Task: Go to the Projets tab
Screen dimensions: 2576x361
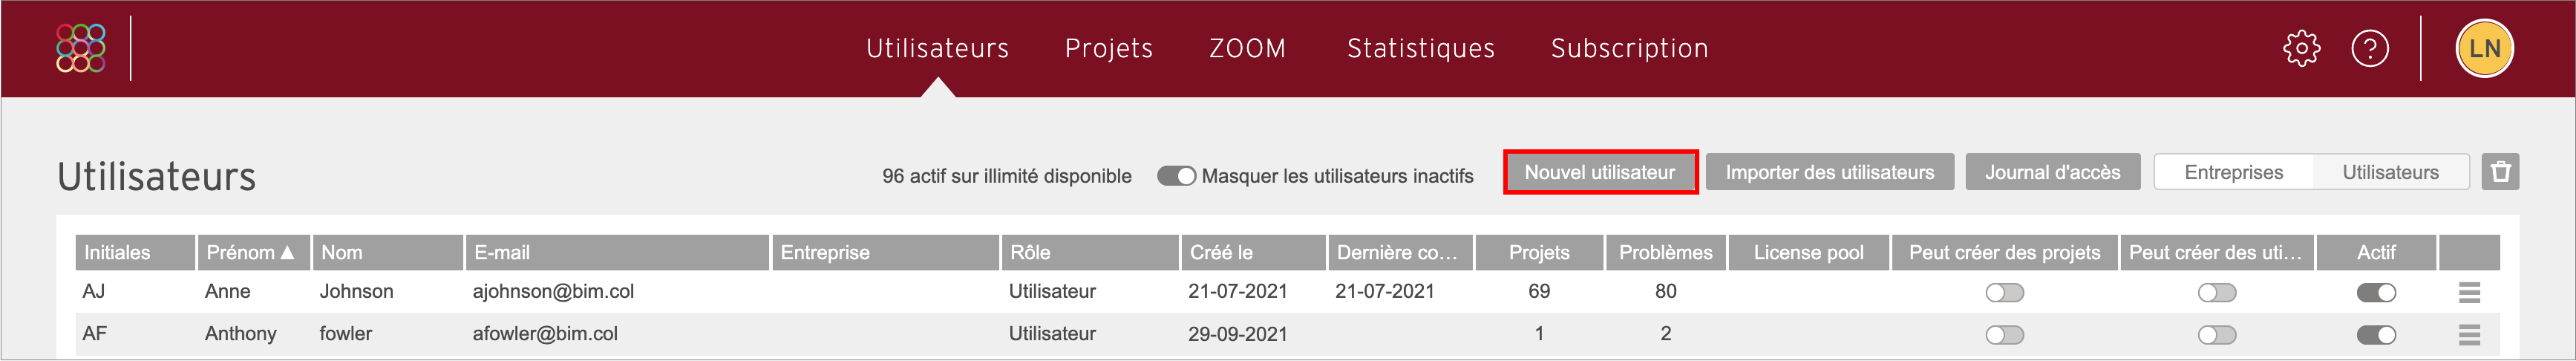Action: pyautogui.click(x=1108, y=48)
